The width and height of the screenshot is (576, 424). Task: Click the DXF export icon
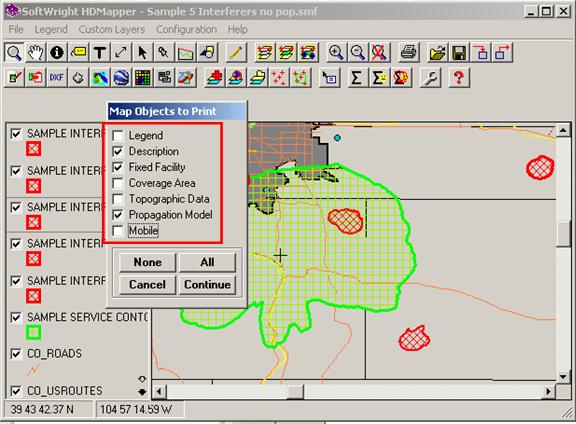click(x=56, y=78)
